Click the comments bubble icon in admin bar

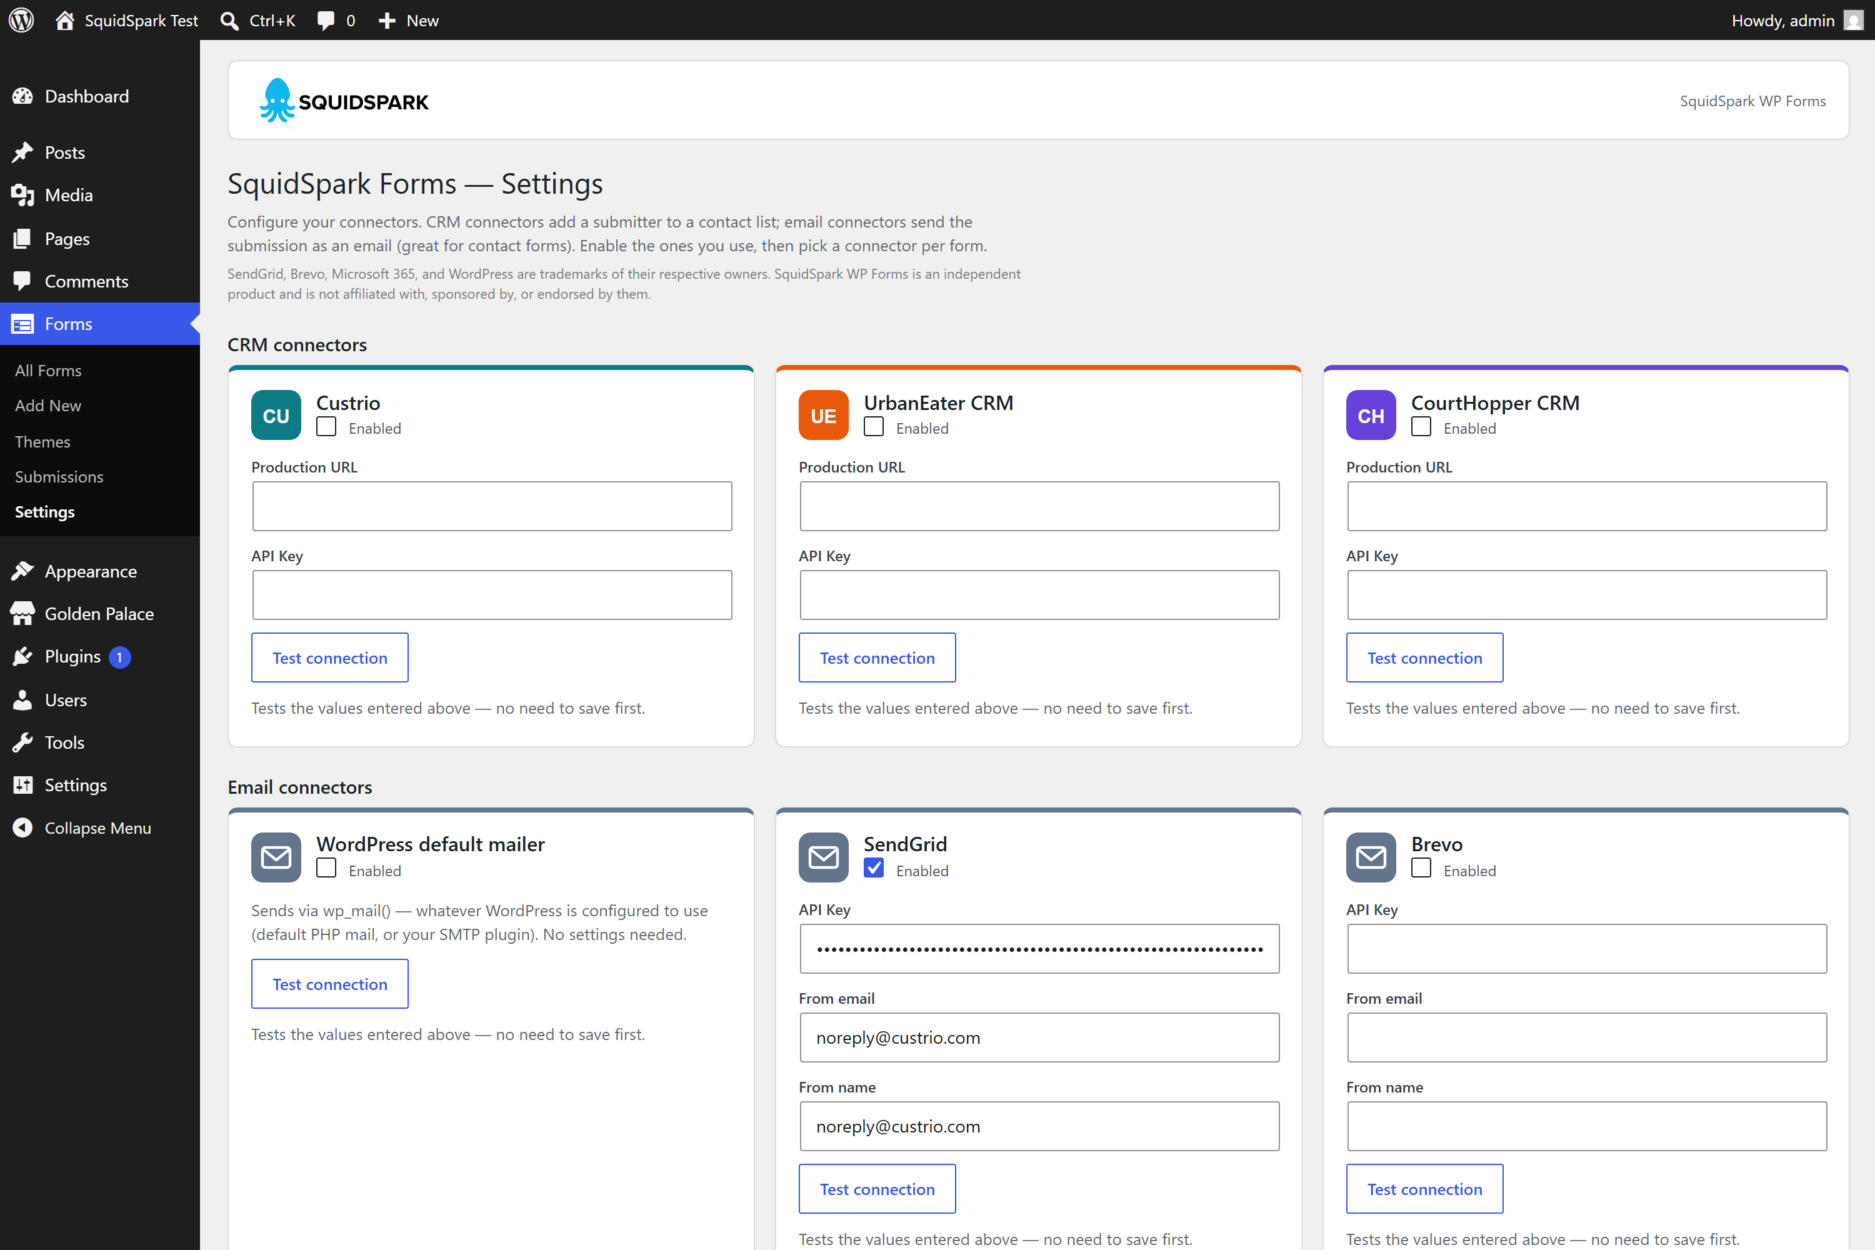pyautogui.click(x=326, y=21)
